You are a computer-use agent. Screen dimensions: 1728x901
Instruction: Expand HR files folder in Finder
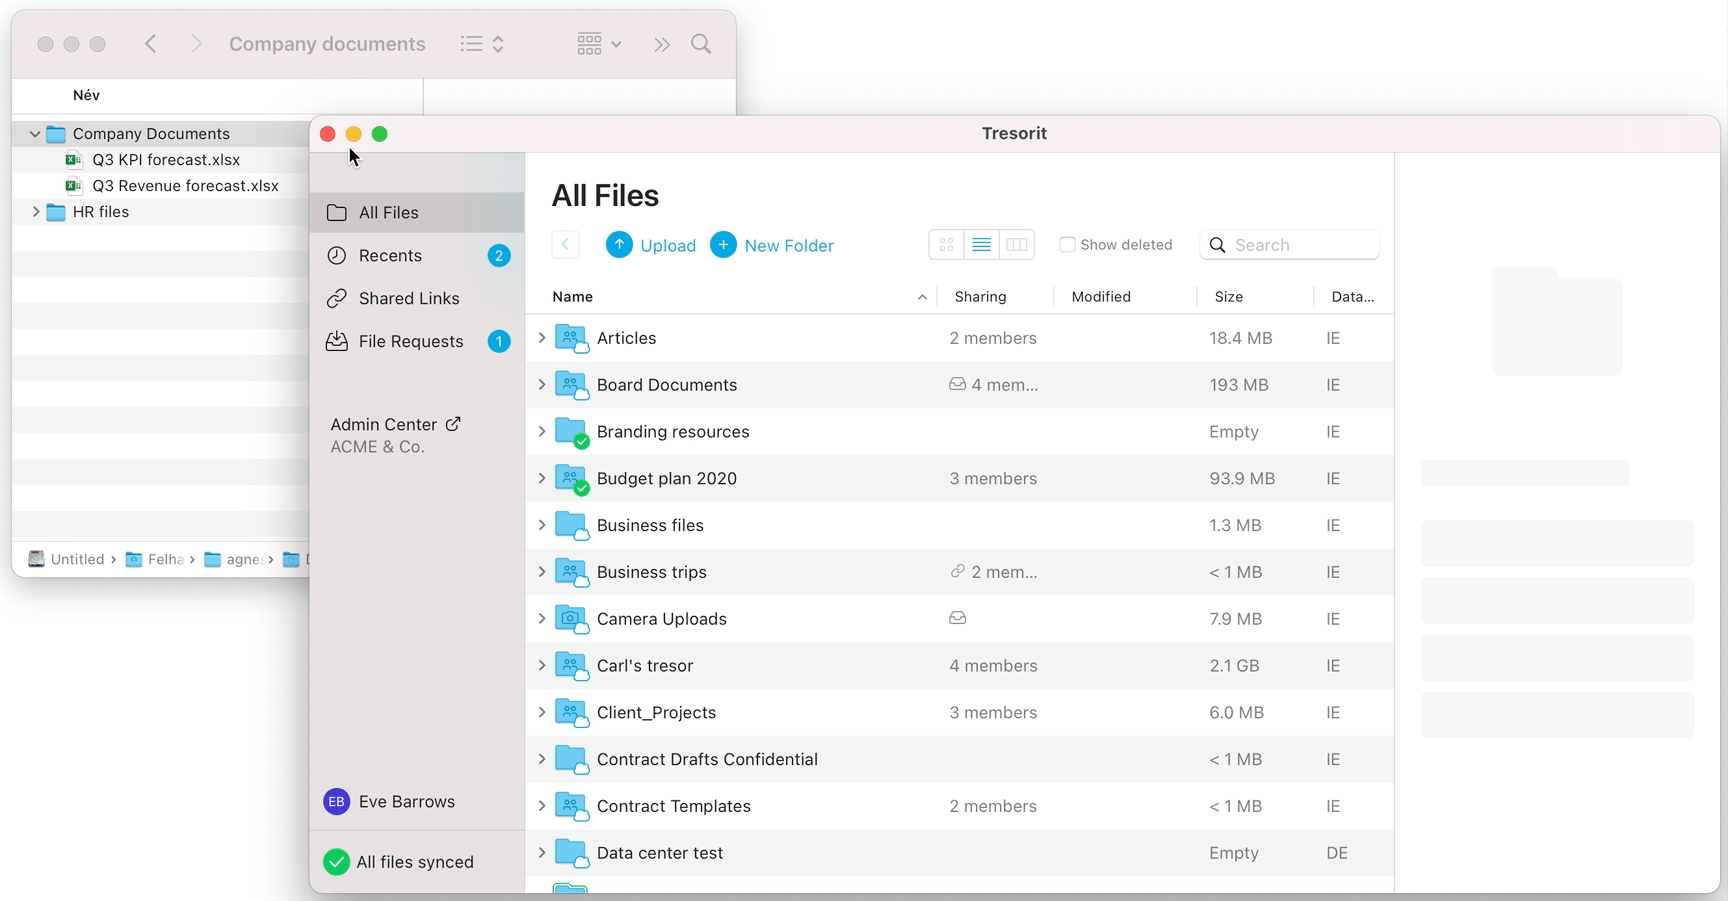pos(36,212)
